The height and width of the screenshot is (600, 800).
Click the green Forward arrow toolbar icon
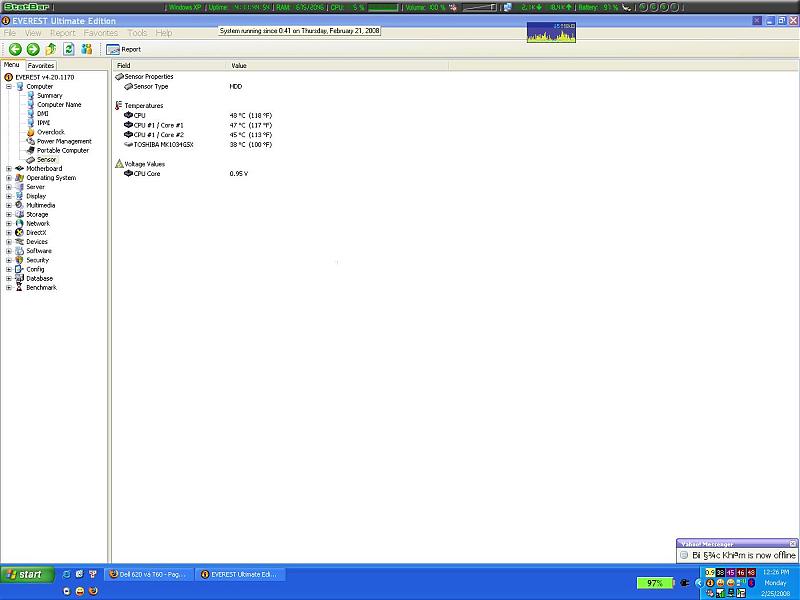pyautogui.click(x=33, y=49)
